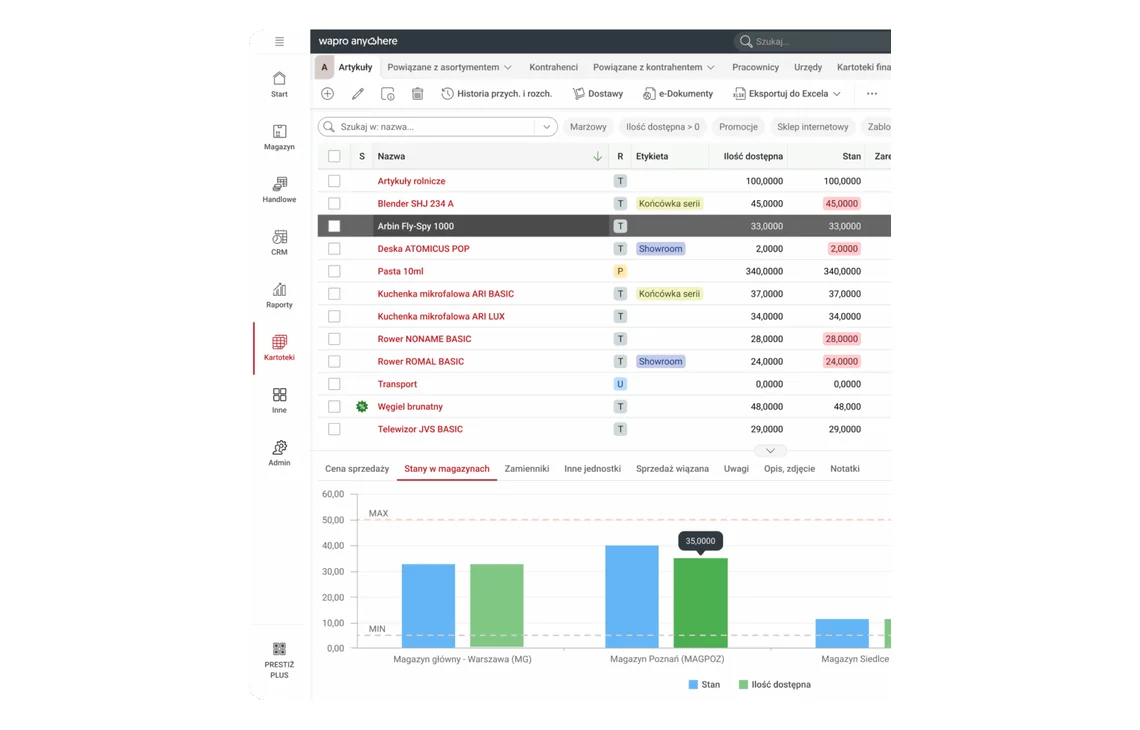
Task: Click the pencil edit icon
Action: [x=358, y=94]
